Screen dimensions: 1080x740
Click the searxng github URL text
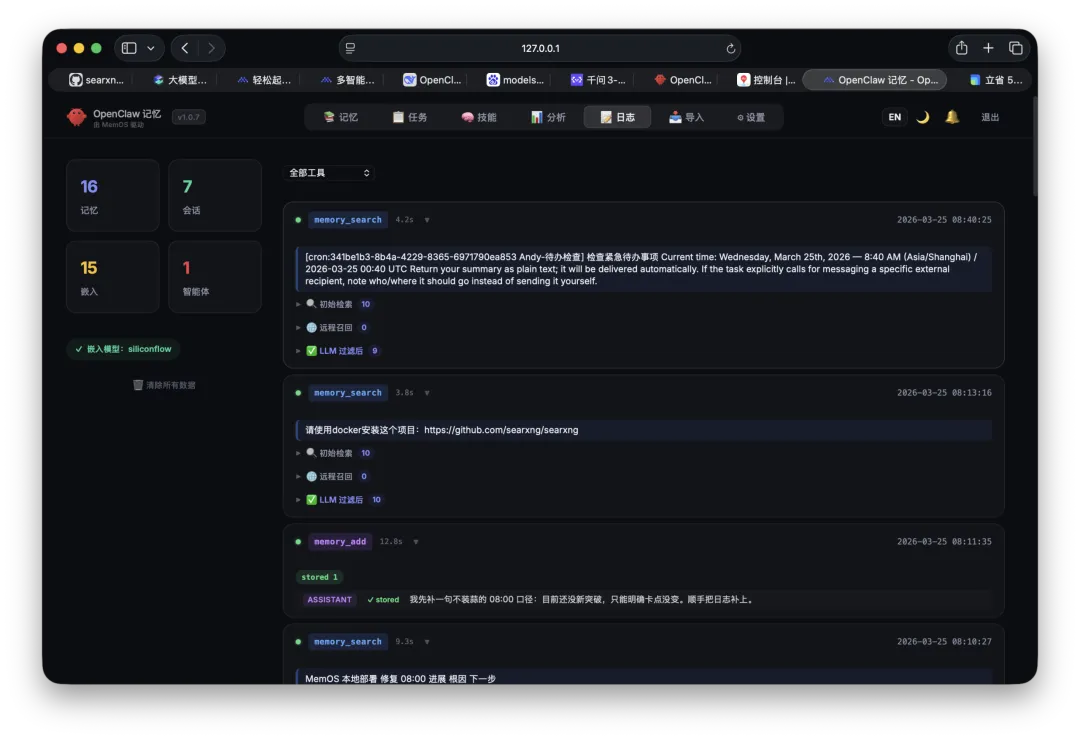tap(501, 430)
